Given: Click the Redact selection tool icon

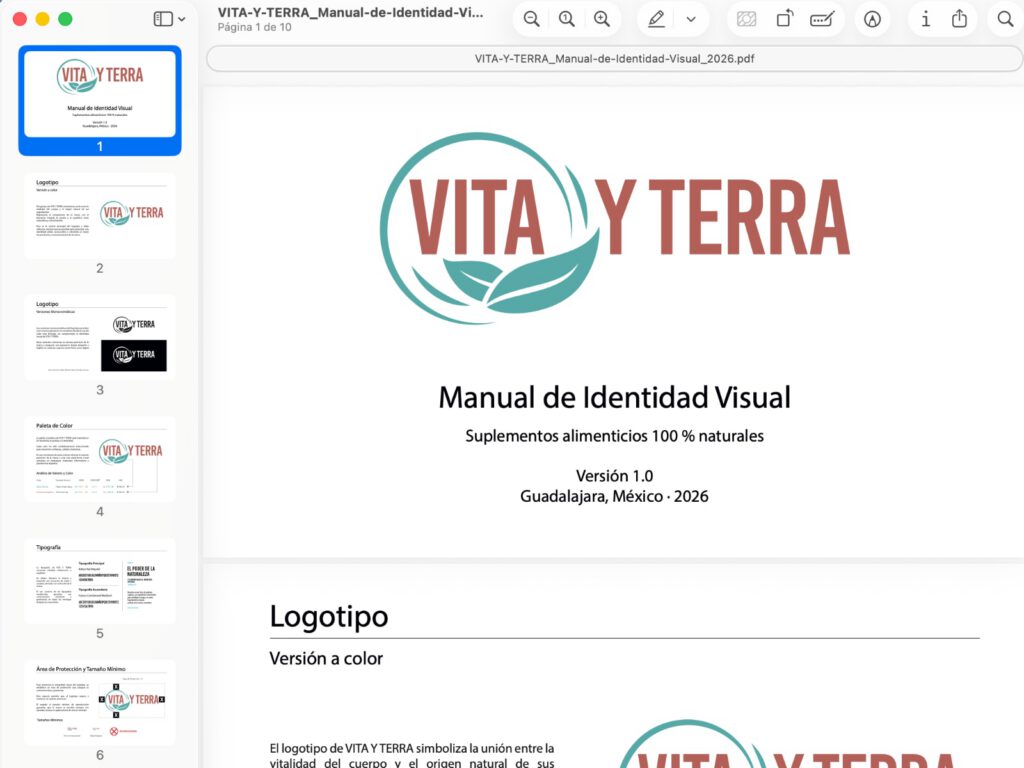Looking at the screenshot, I should (x=746, y=20).
